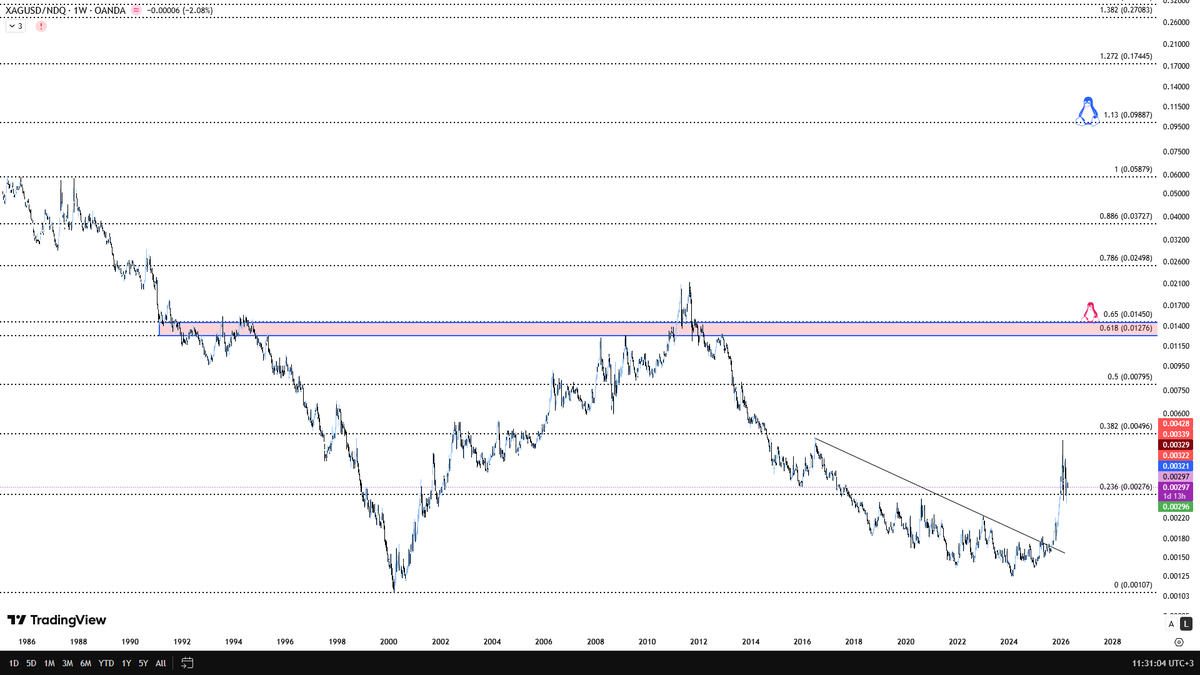Click the 2012 year on the time axis

tap(699, 642)
